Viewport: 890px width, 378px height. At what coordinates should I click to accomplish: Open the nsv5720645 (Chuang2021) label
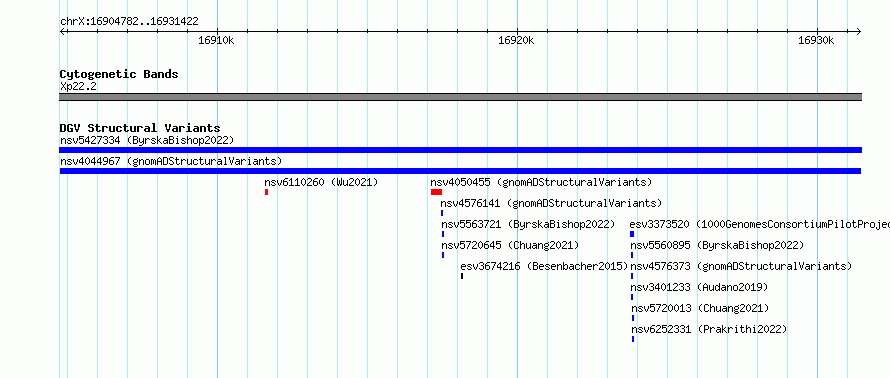pyautogui.click(x=510, y=245)
